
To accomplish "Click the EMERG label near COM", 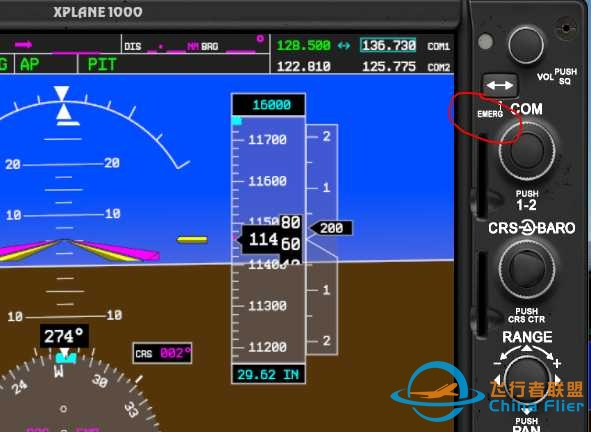I will coord(490,114).
